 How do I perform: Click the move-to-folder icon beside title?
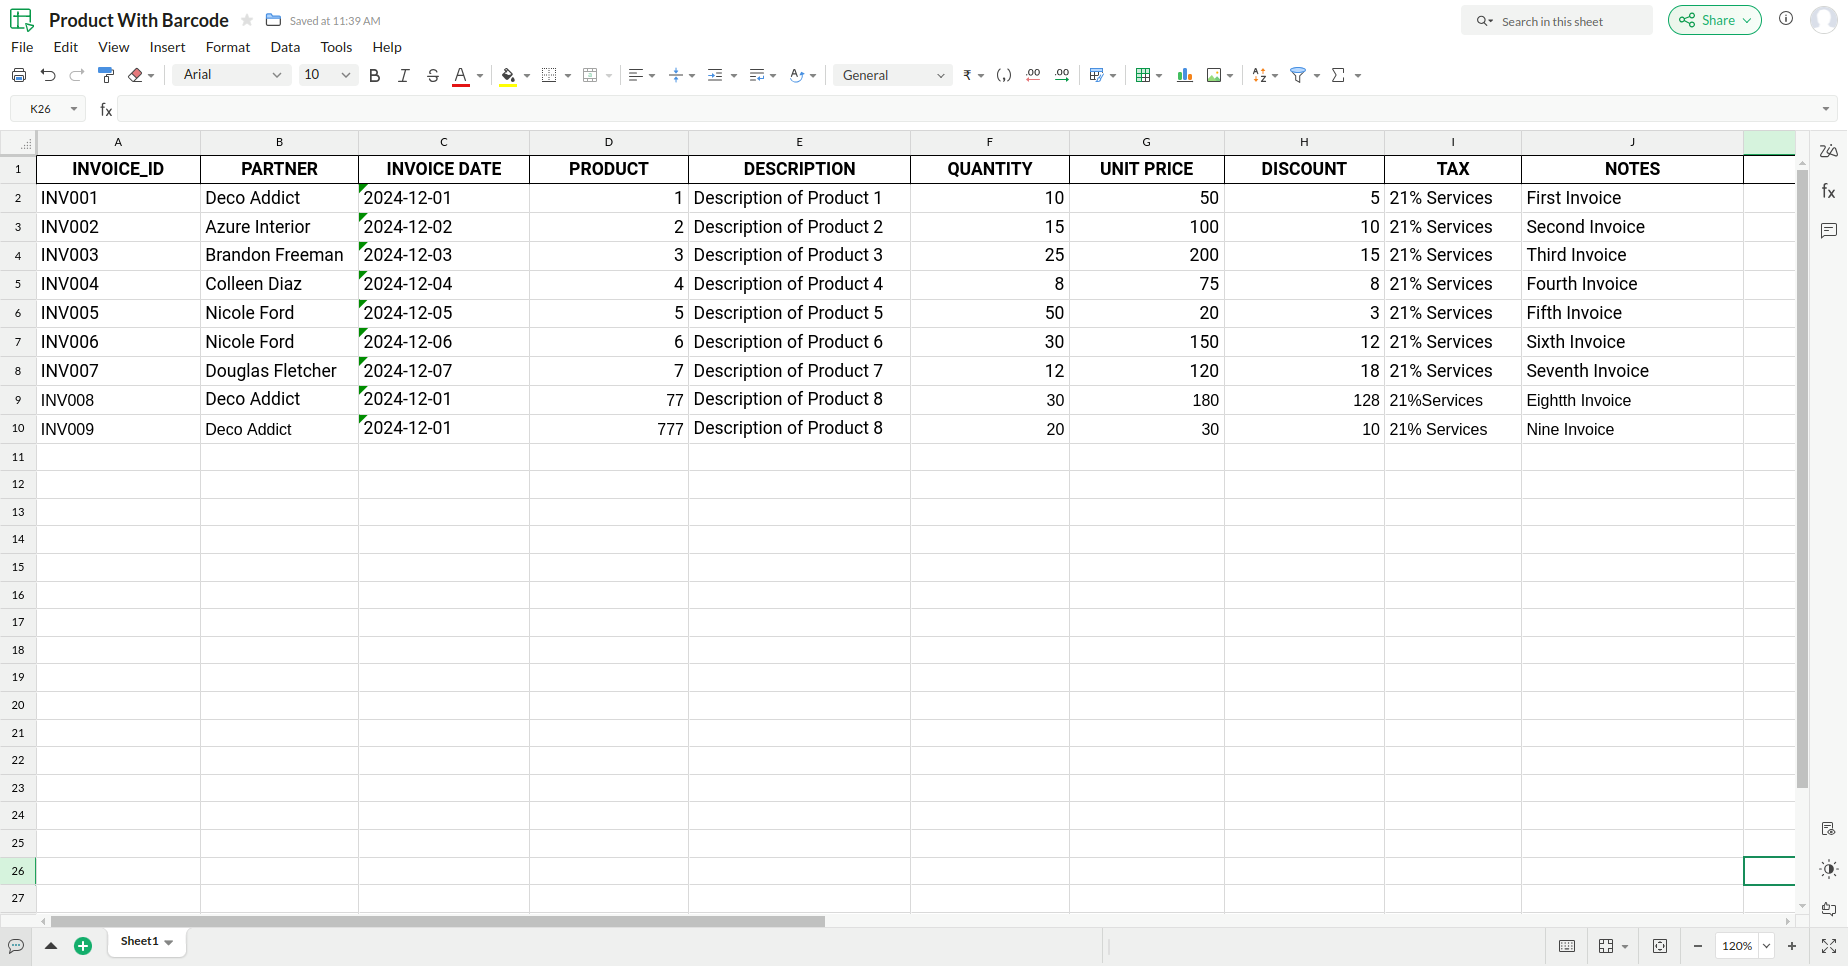click(273, 20)
